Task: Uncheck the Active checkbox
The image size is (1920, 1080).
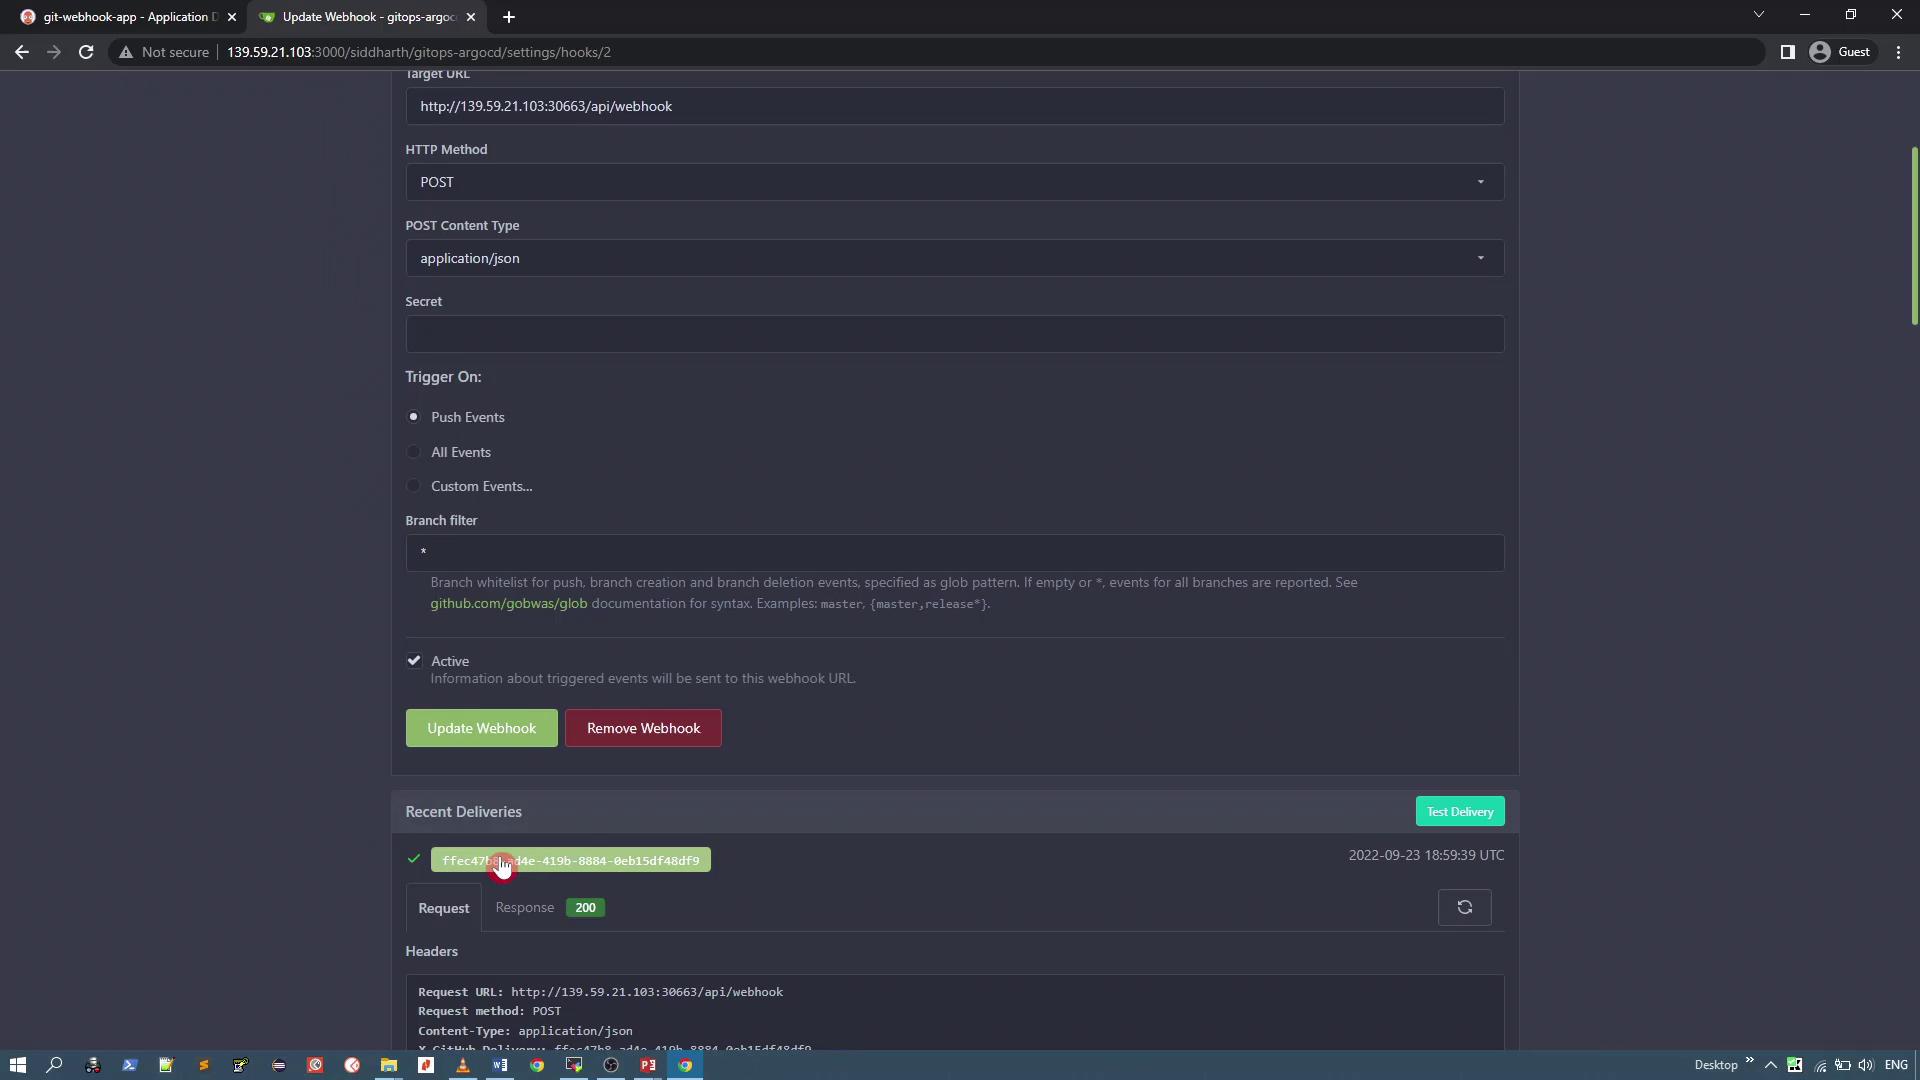Action: 414,661
